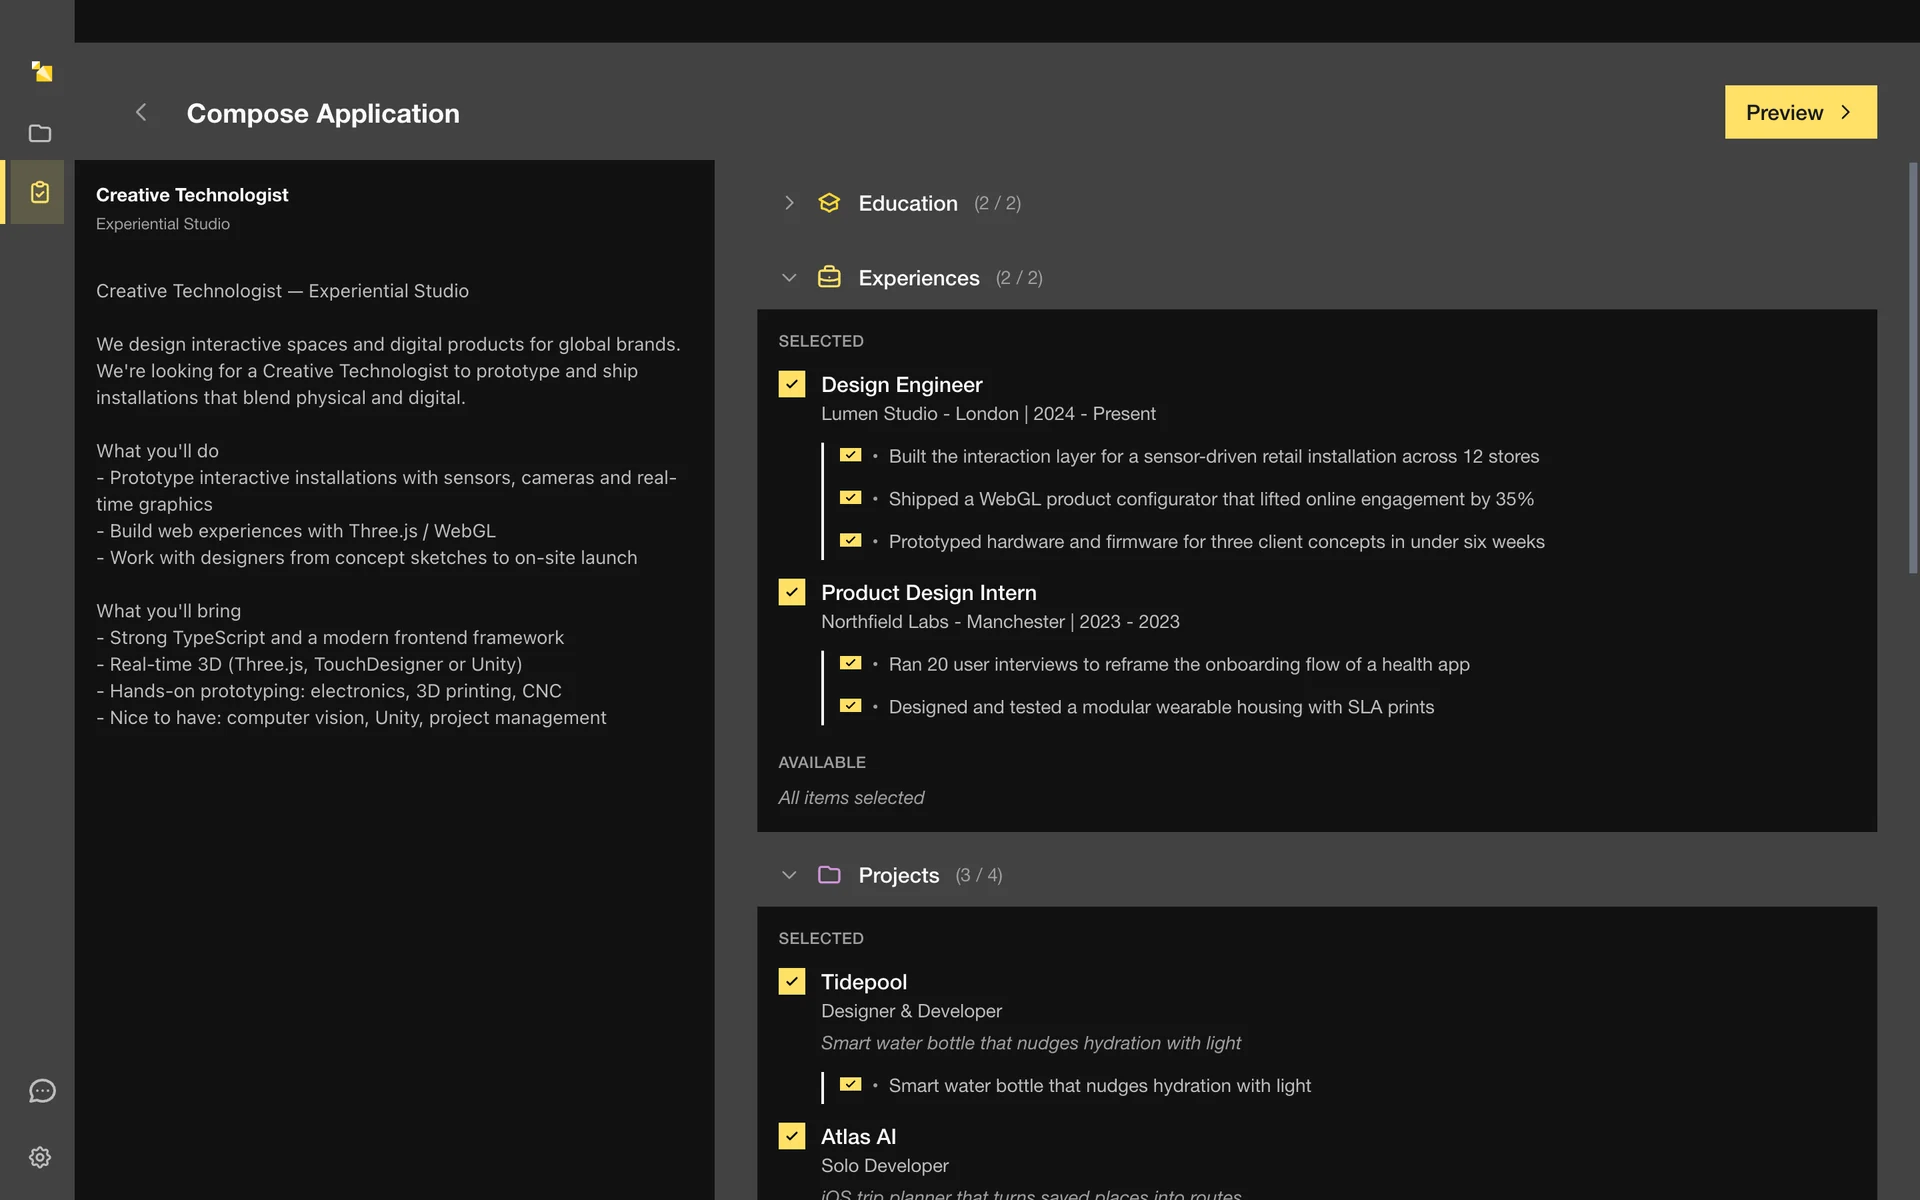Collapse the Experiences section chevron
Image resolution: width=1920 pixels, height=1200 pixels.
click(x=789, y=278)
